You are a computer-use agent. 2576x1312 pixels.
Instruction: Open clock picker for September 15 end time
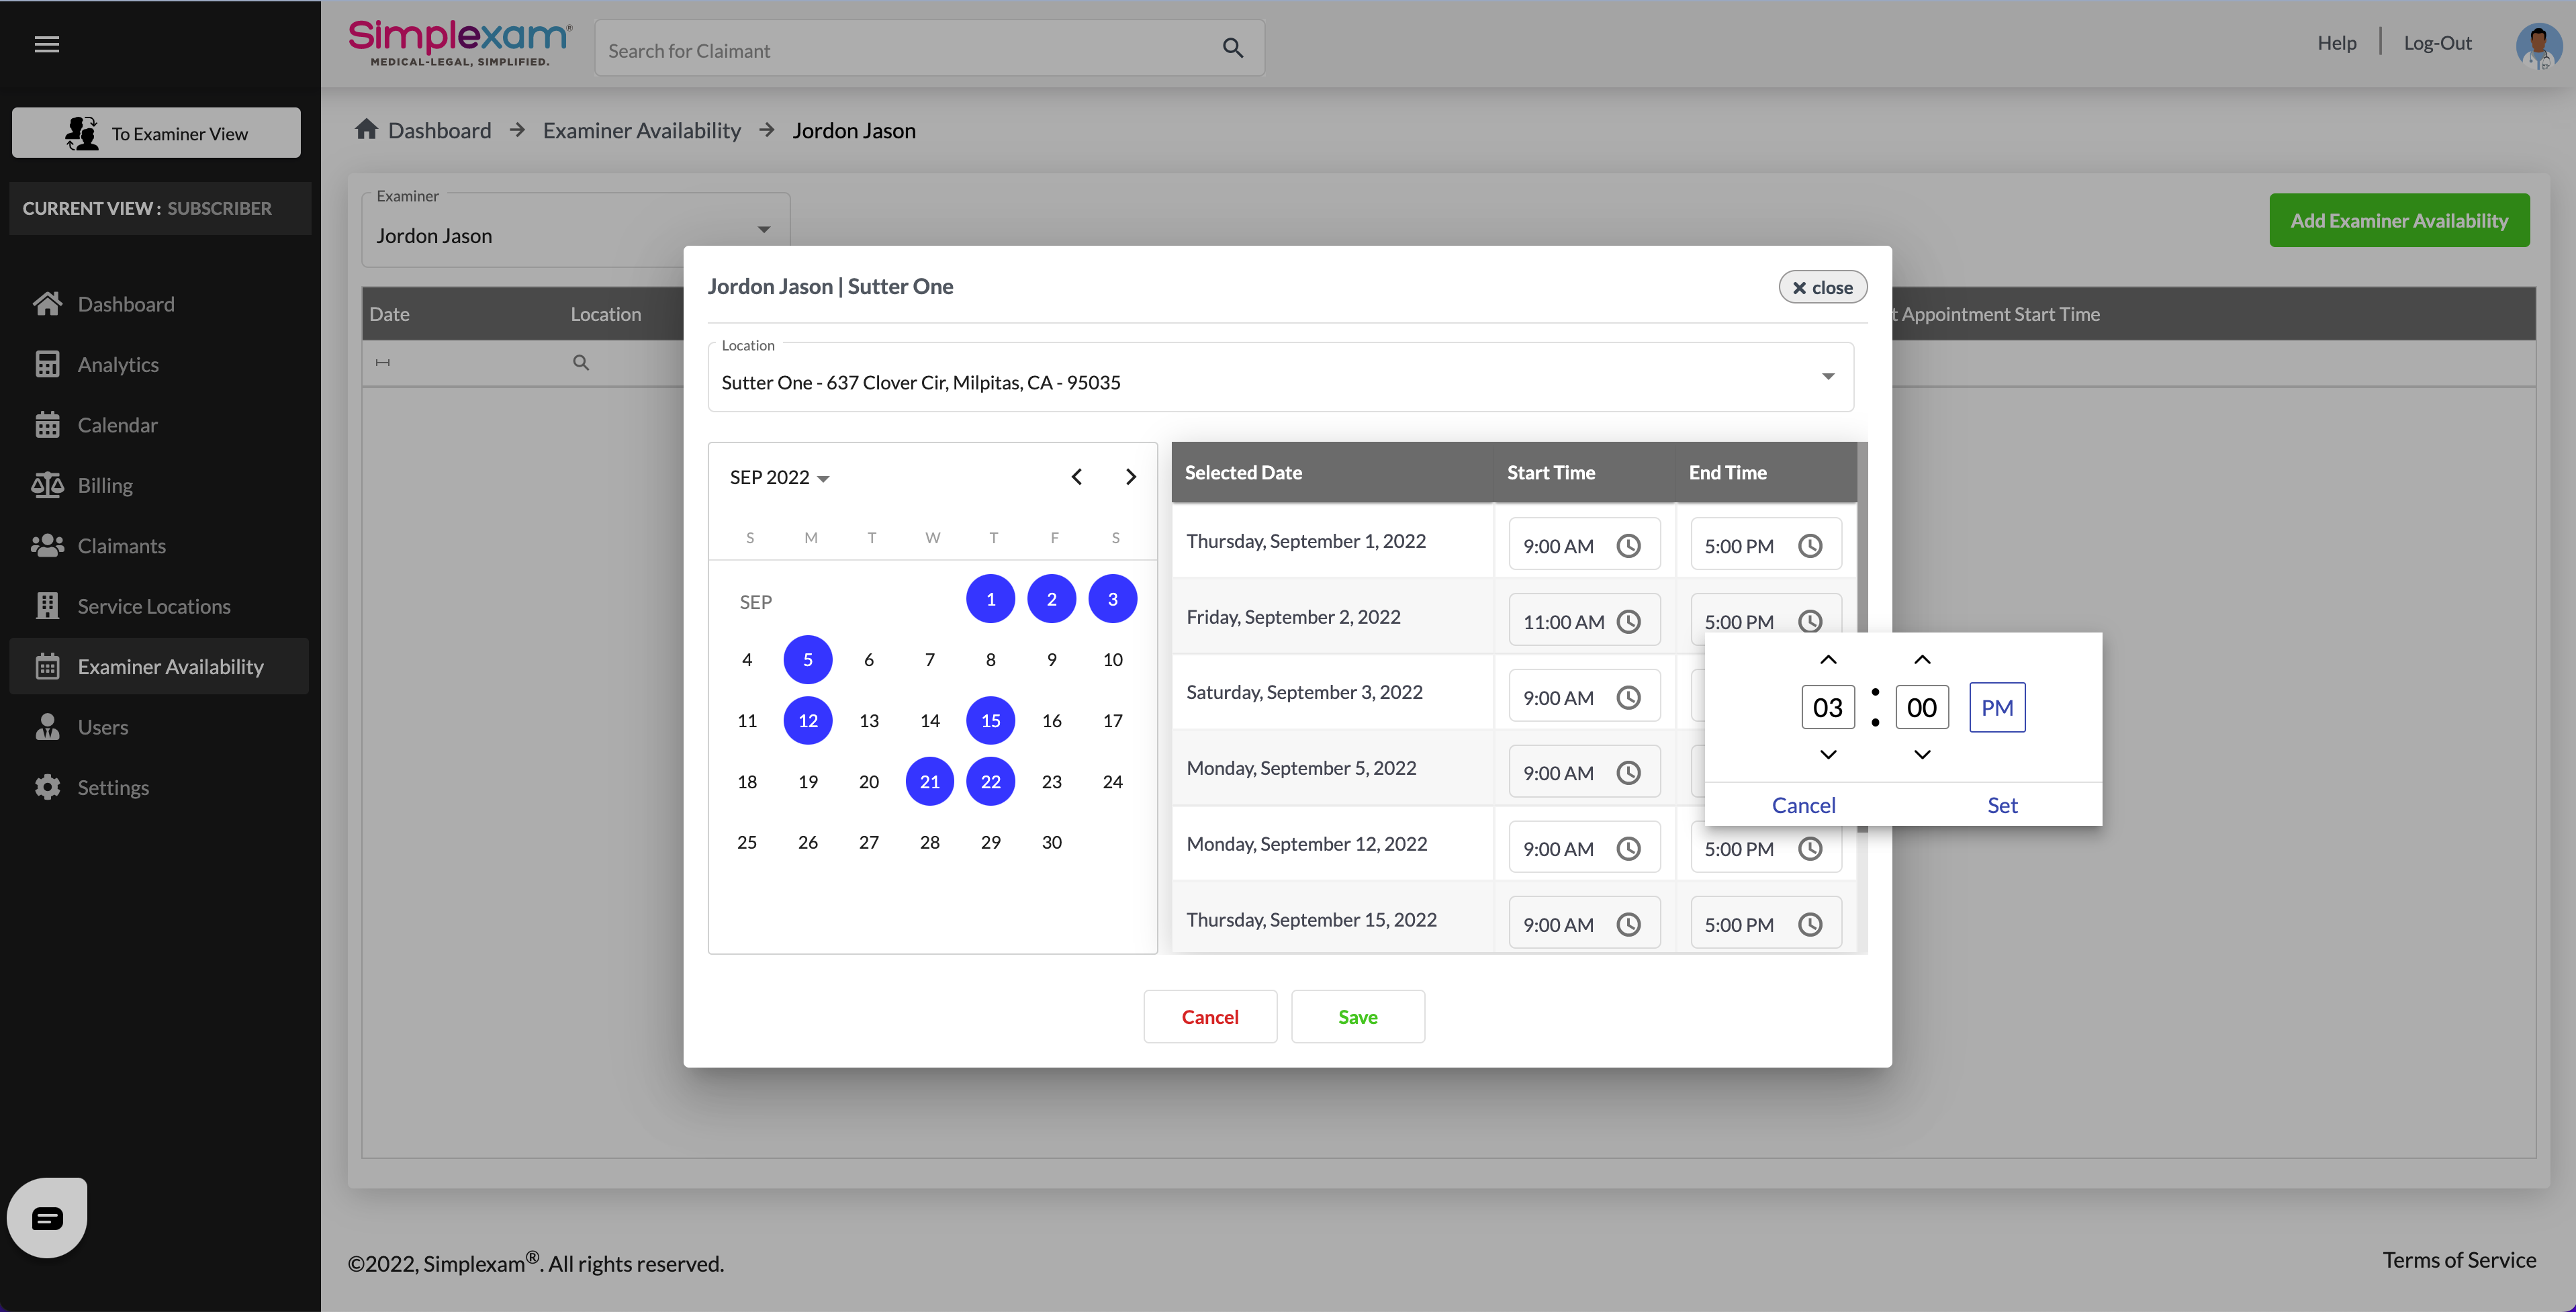coord(1810,925)
